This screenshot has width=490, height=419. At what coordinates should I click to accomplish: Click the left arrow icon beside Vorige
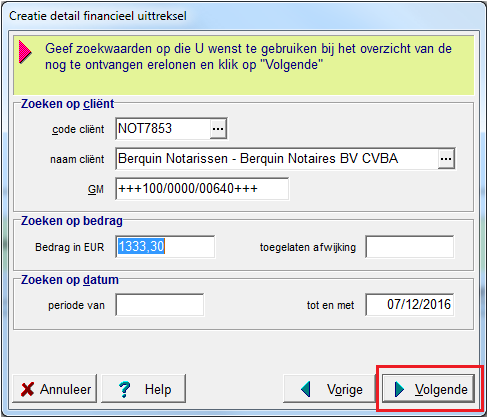coord(305,389)
